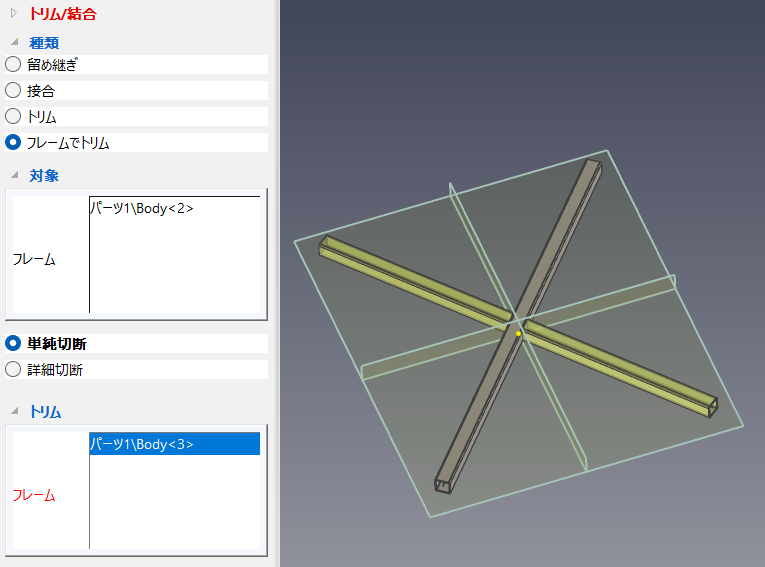This screenshot has height=567, width=765.
Task: Pick the gray square tube's lower end
Action: [442, 484]
